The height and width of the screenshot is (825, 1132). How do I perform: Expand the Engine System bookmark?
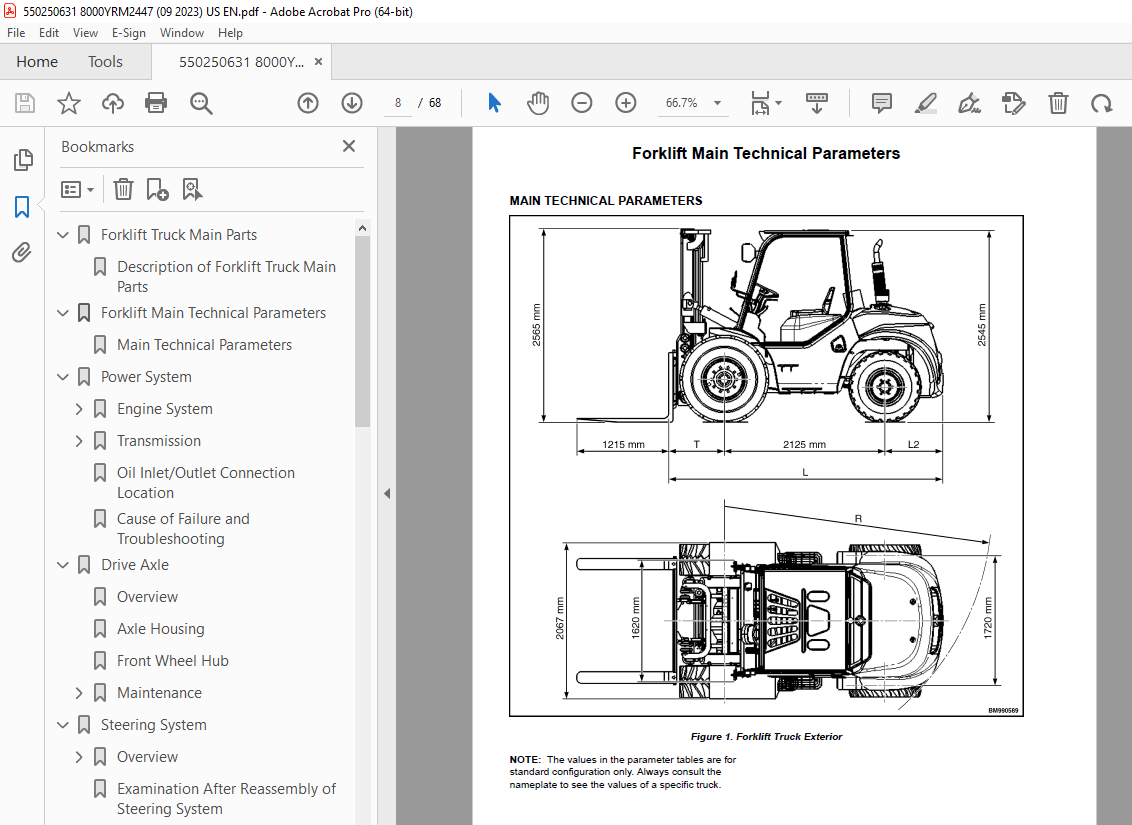click(79, 409)
